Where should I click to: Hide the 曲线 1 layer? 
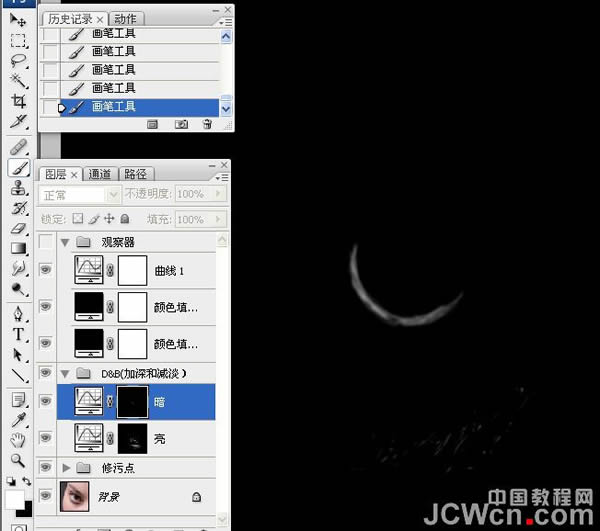pos(46,270)
